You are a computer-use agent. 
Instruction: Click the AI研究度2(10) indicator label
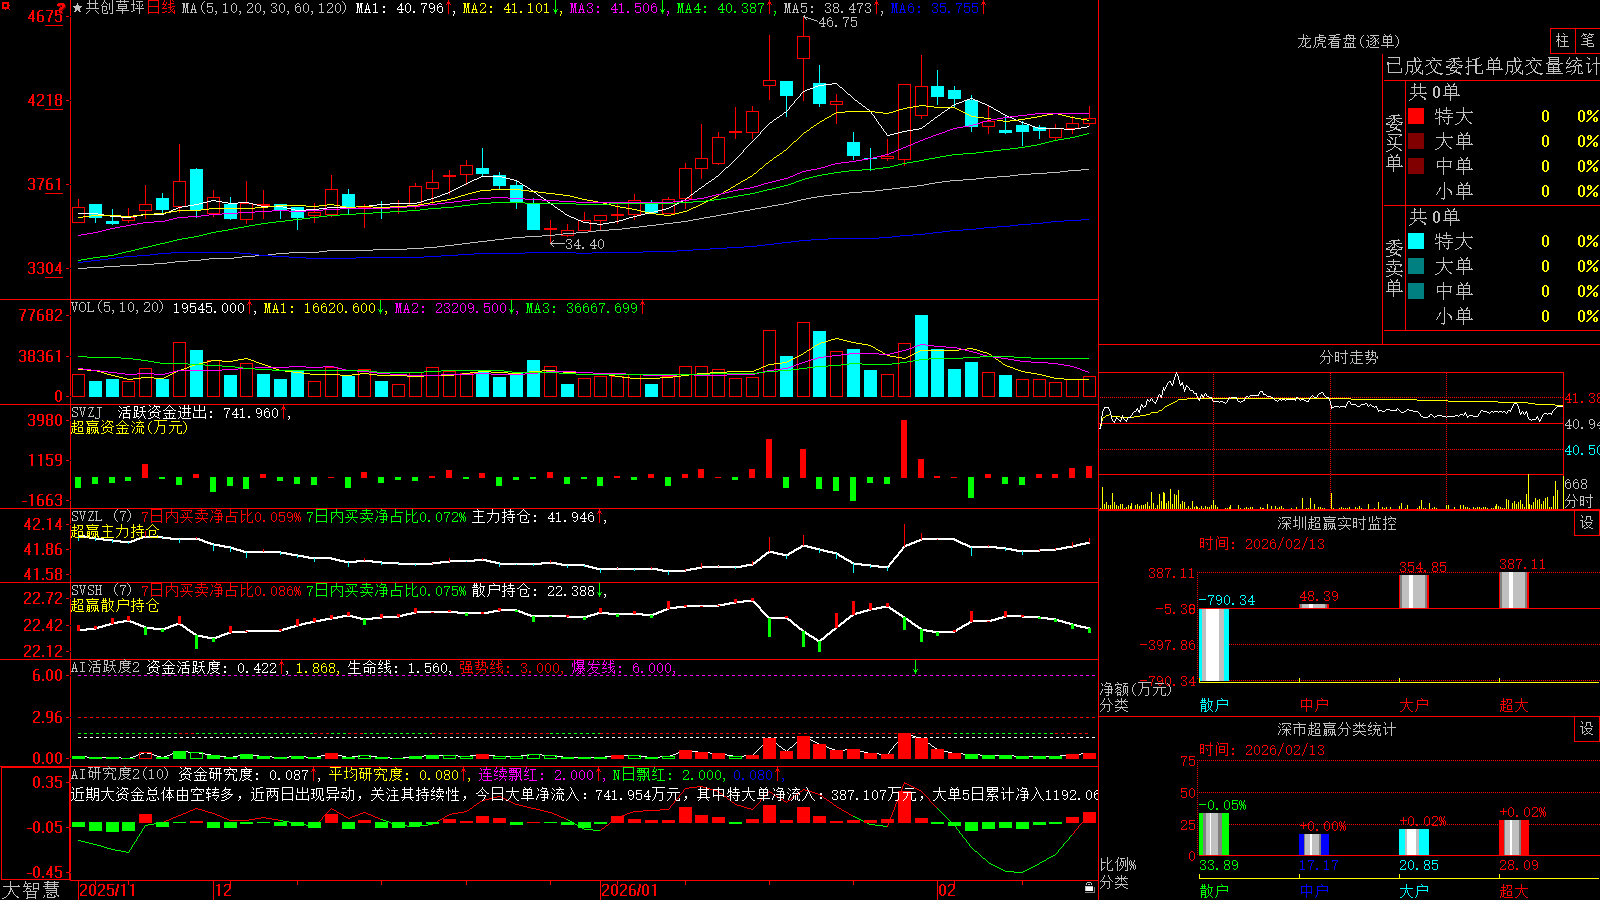[120, 774]
